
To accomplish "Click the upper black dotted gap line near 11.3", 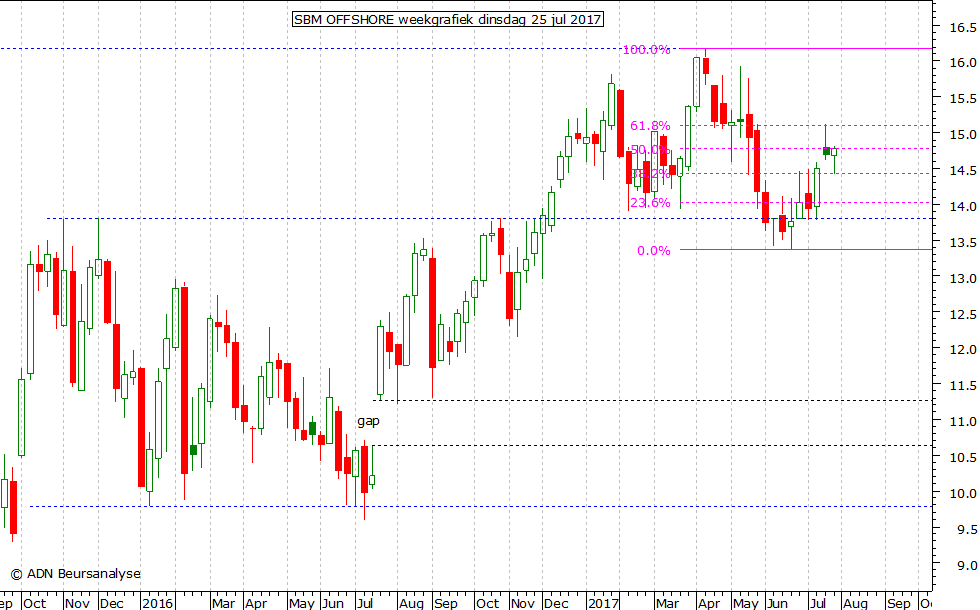I will [653, 400].
